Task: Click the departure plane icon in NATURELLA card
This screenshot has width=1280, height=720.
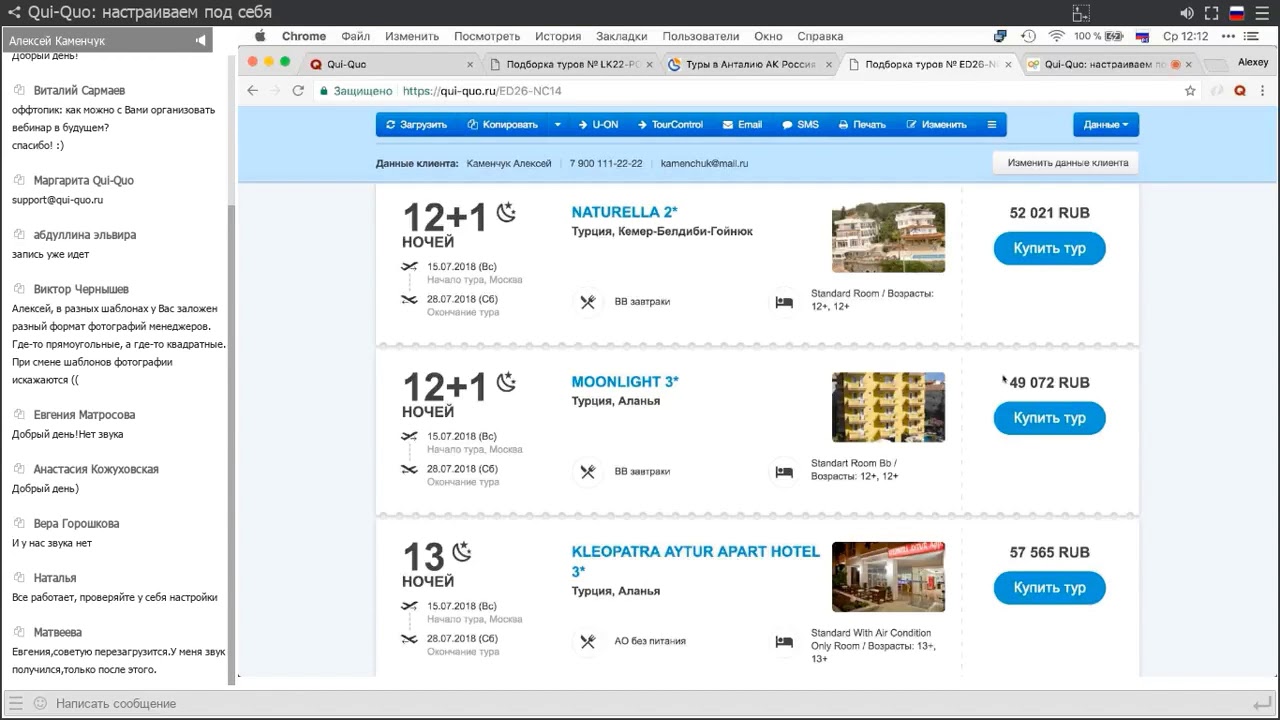Action: pos(409,267)
